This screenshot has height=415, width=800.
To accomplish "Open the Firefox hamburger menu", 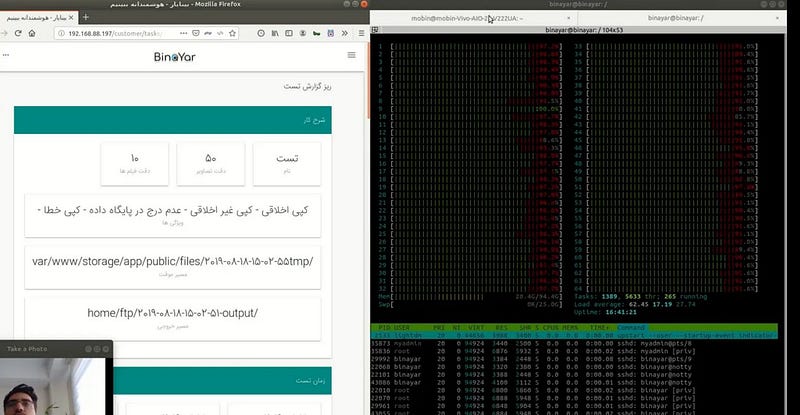I will tap(361, 33).
